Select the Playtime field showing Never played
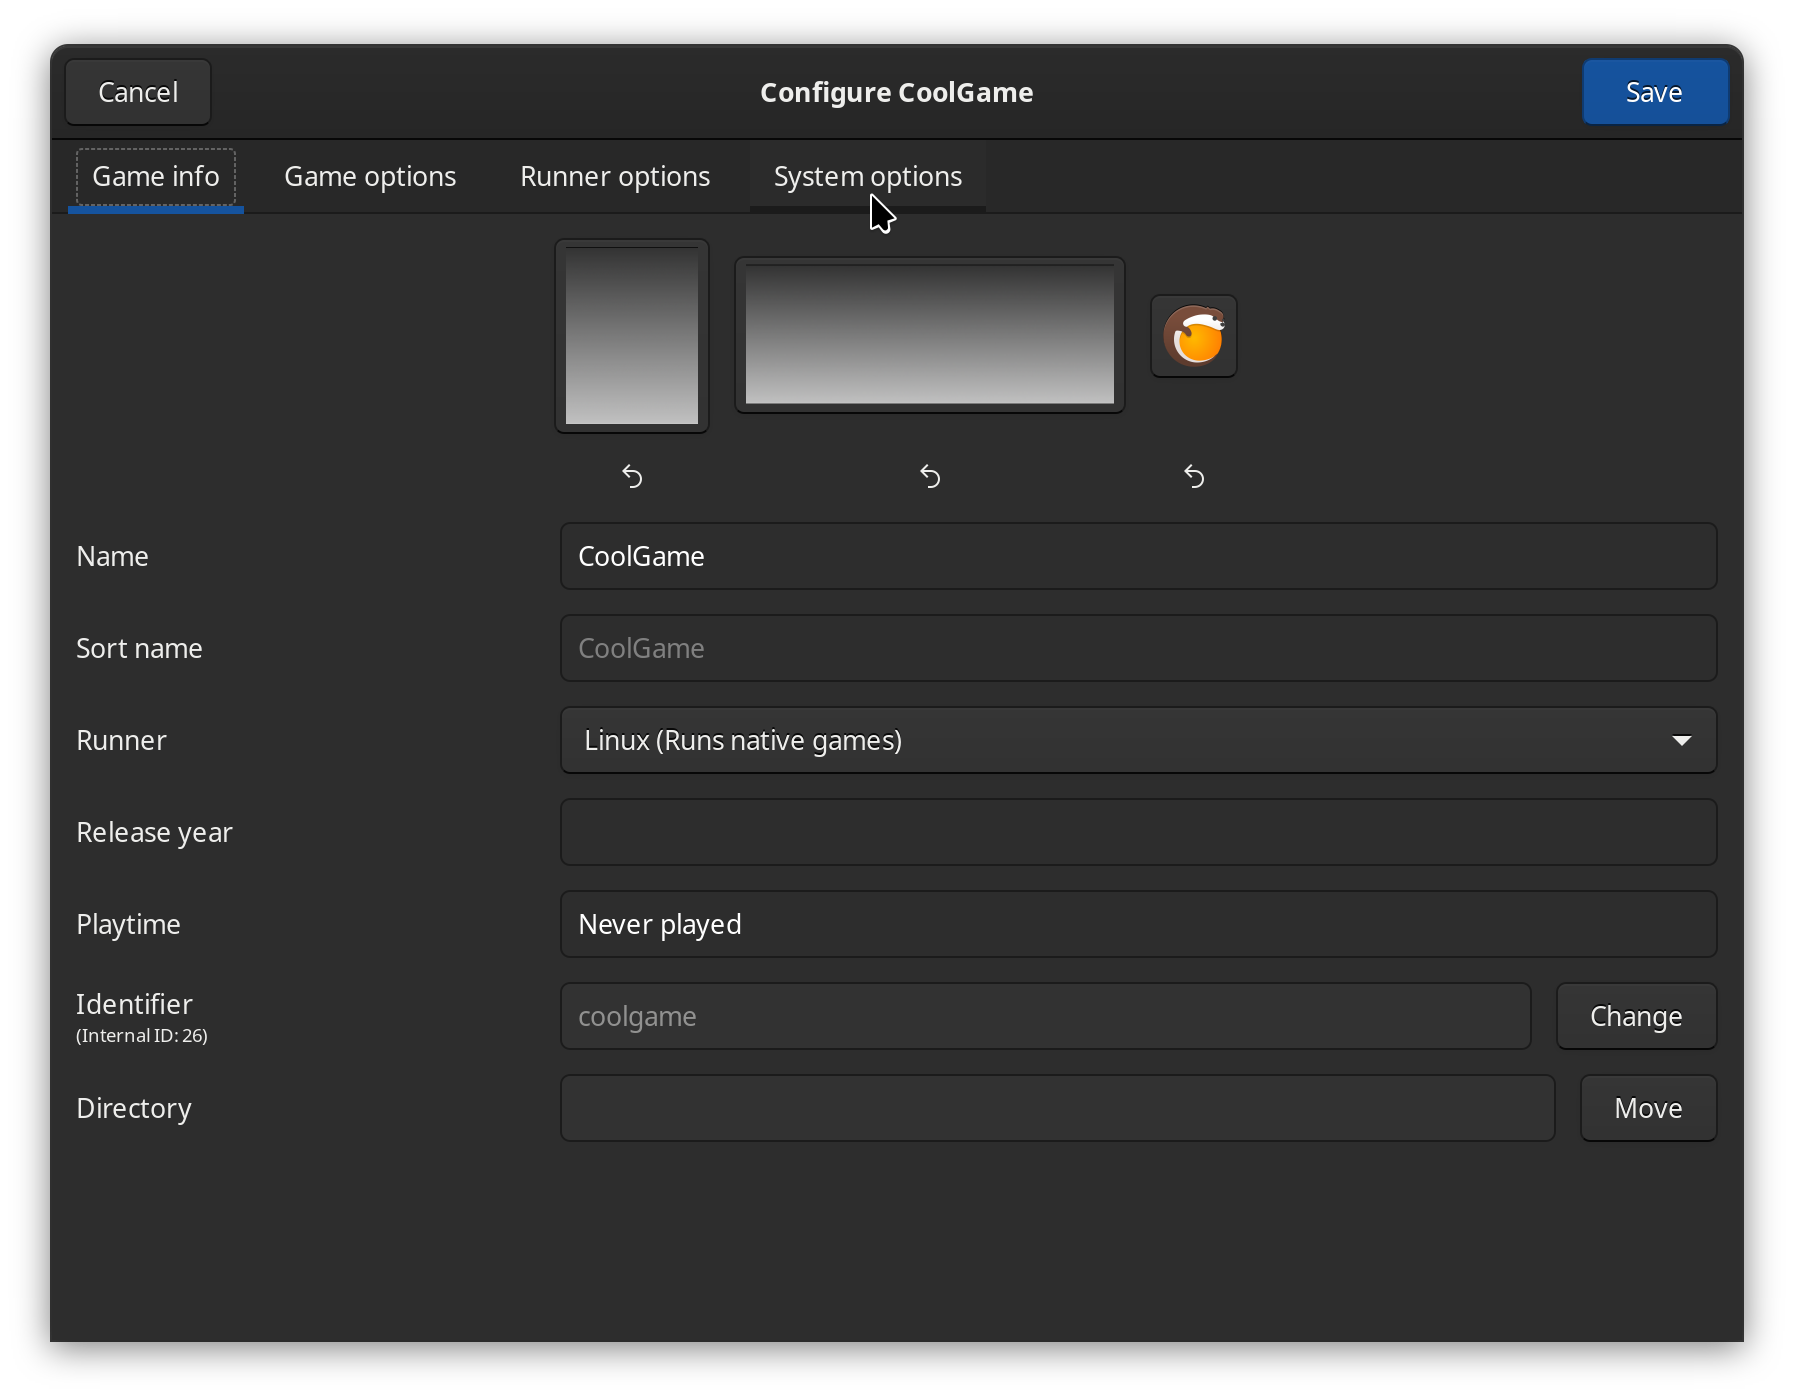The image size is (1794, 1398). click(x=1138, y=924)
